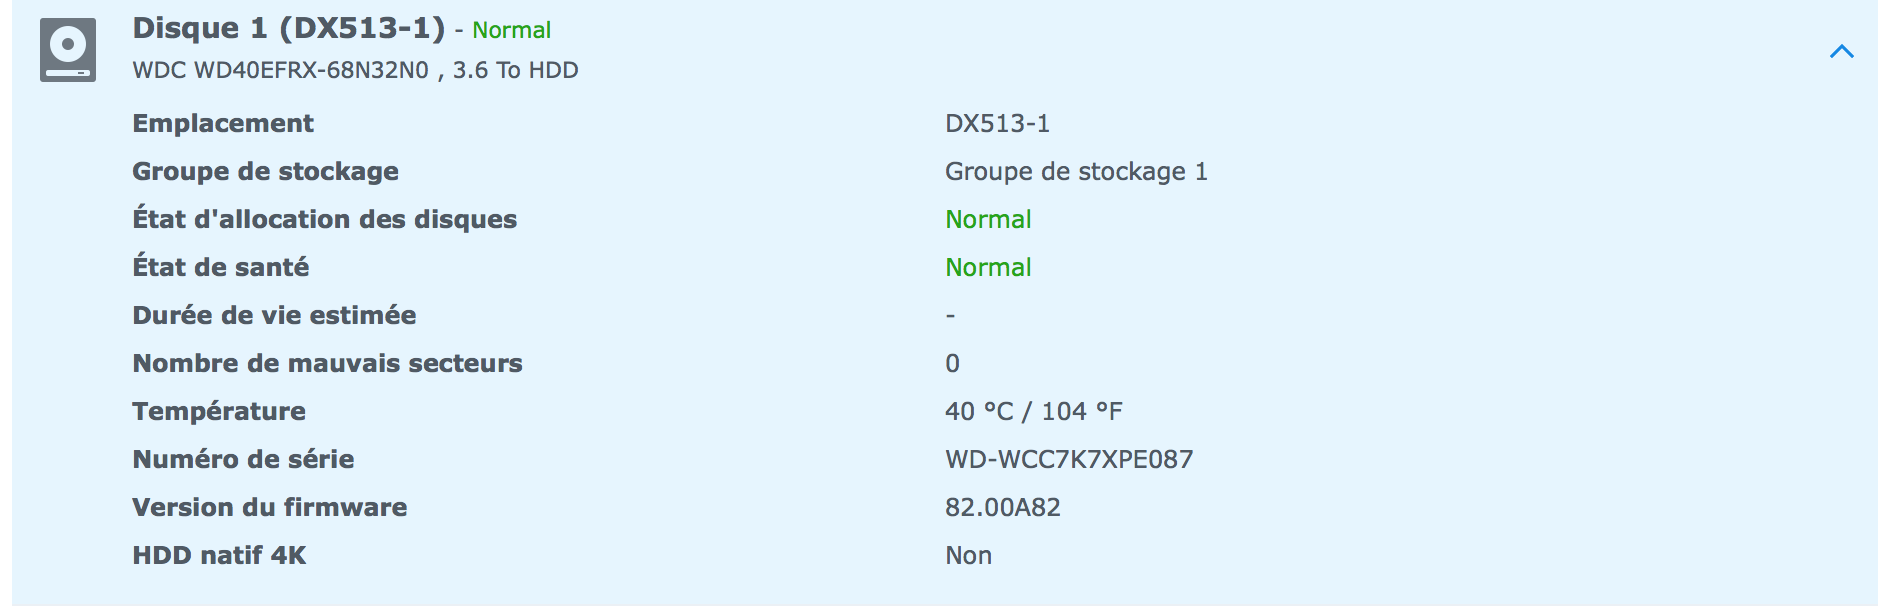Select the Disque 1 (DX513-1) title

pos(289,28)
